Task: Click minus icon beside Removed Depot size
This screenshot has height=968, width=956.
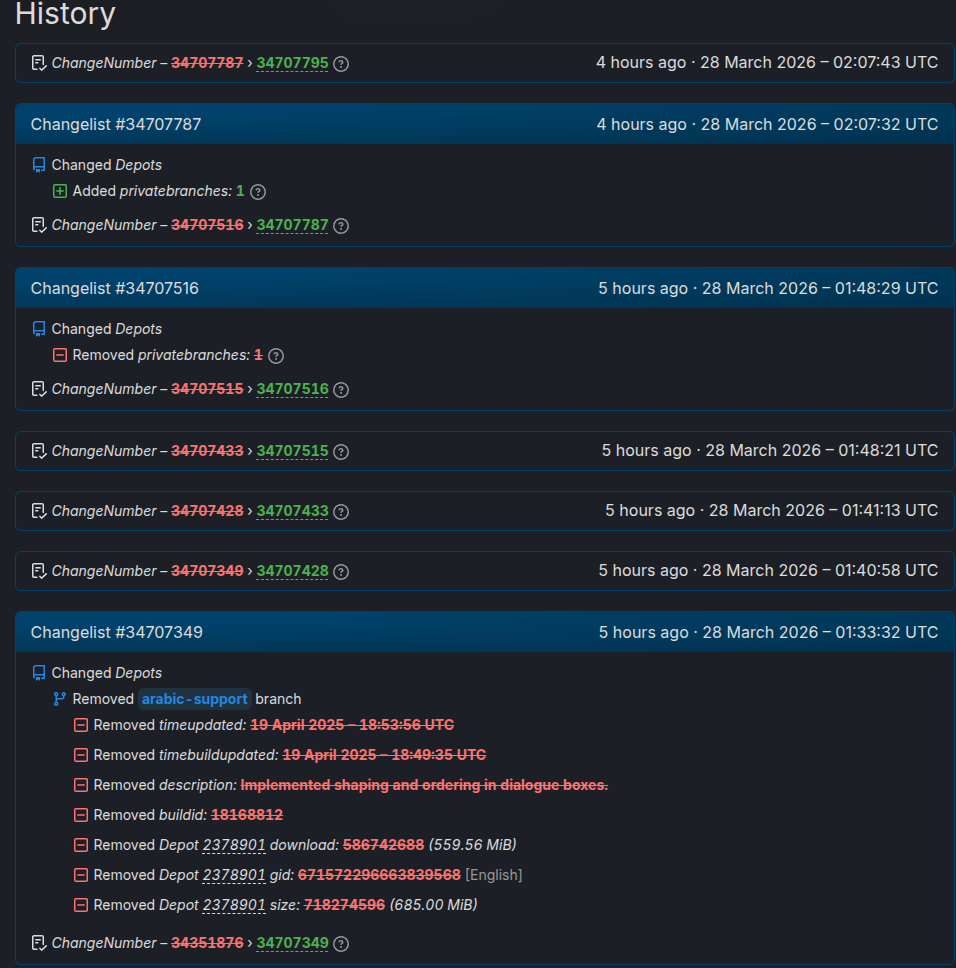Action: tap(81, 905)
